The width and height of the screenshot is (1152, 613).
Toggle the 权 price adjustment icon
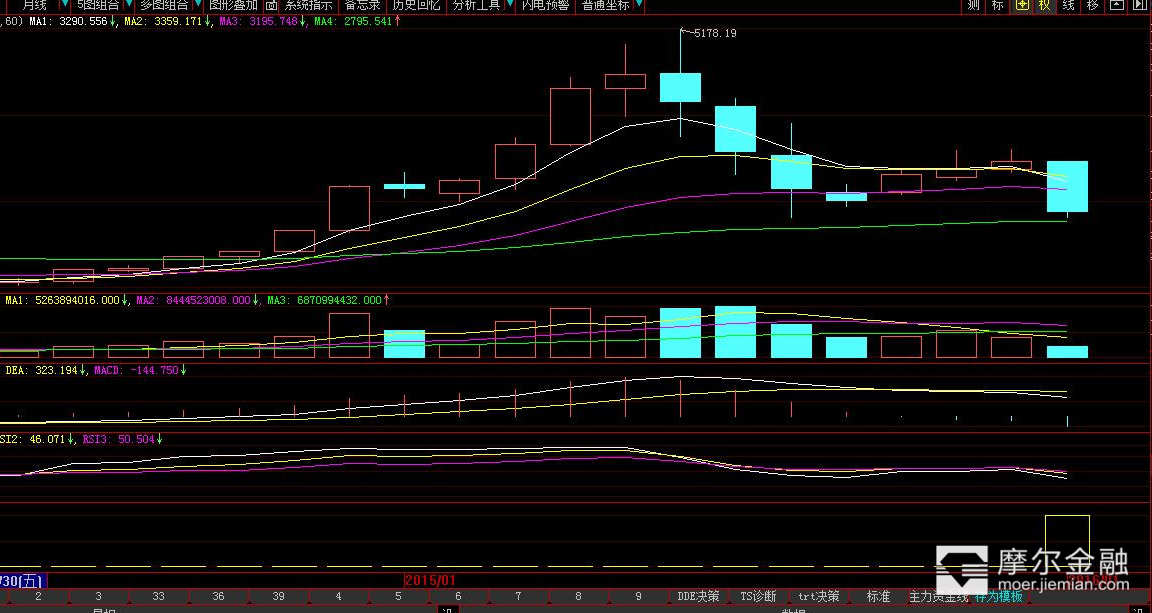pyautogui.click(x=1044, y=5)
